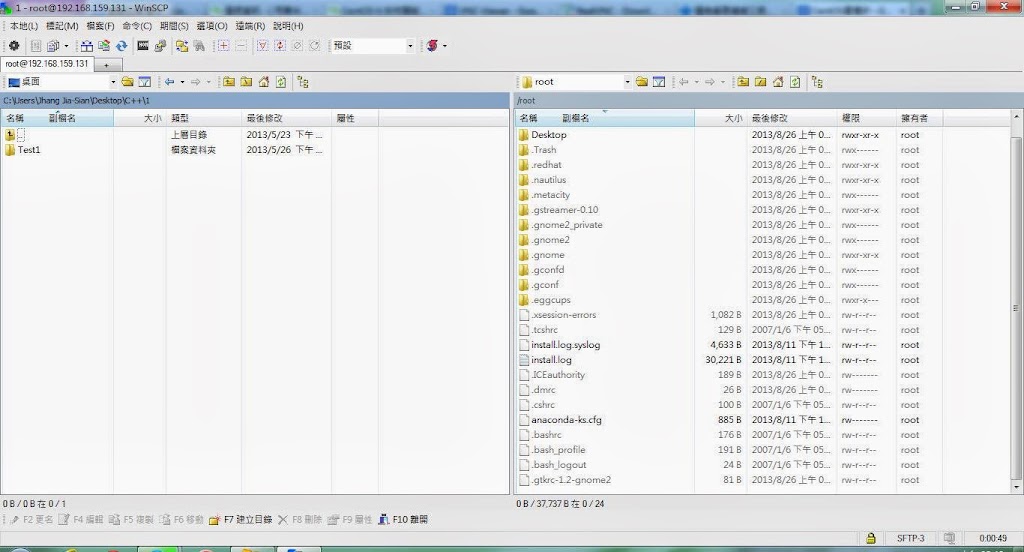The width and height of the screenshot is (1024, 552).
Task: Click the new session plus tab
Action: pyautogui.click(x=106, y=65)
